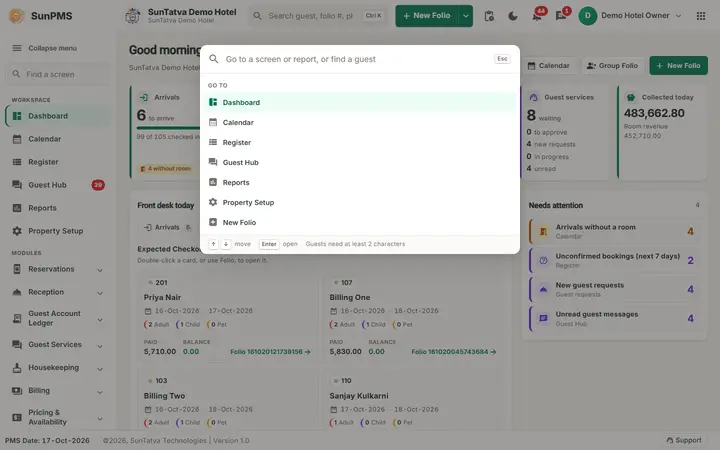
Task: Click the sidebar Reports icon
Action: tap(17, 208)
